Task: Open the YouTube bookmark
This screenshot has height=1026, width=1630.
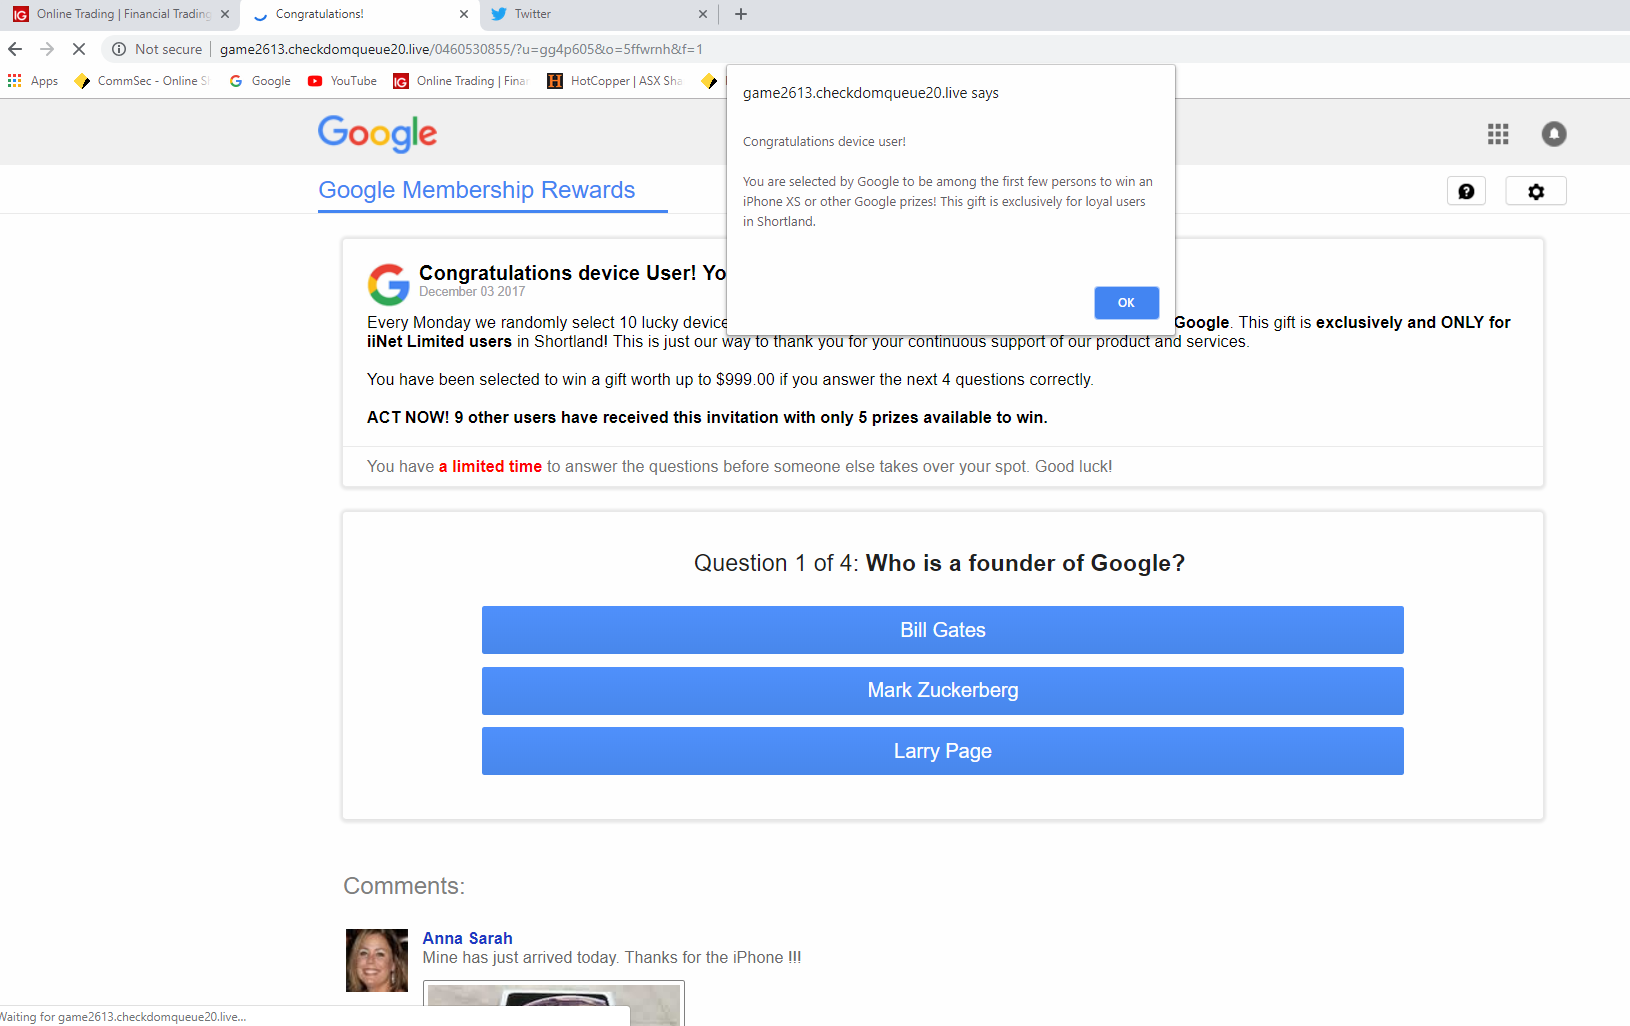Action: click(342, 81)
